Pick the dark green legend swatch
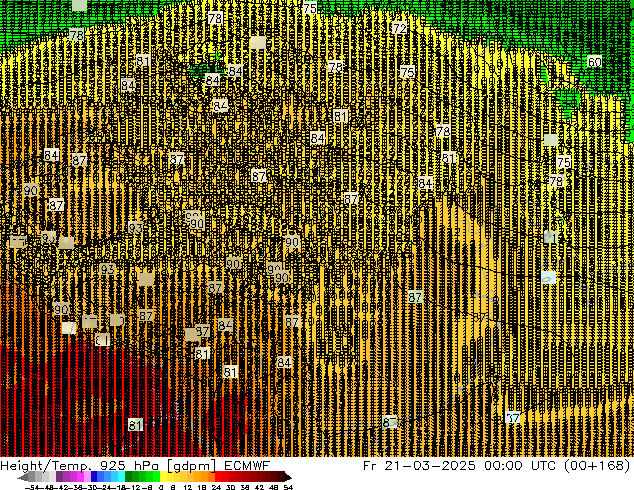Viewport: 634px width, 490px height. pos(129,477)
